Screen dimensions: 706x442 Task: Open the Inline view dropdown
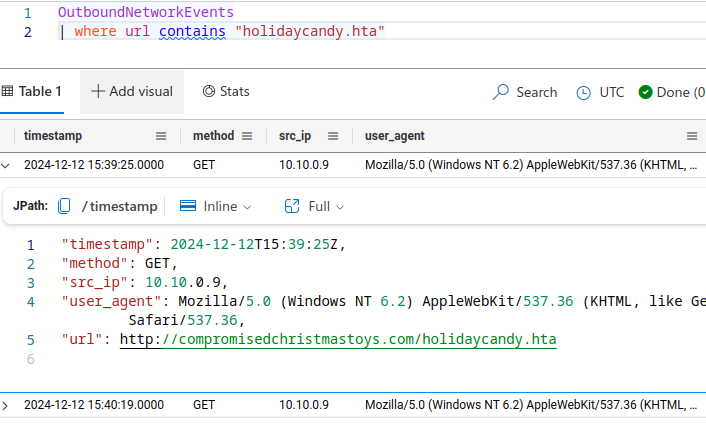coord(215,206)
